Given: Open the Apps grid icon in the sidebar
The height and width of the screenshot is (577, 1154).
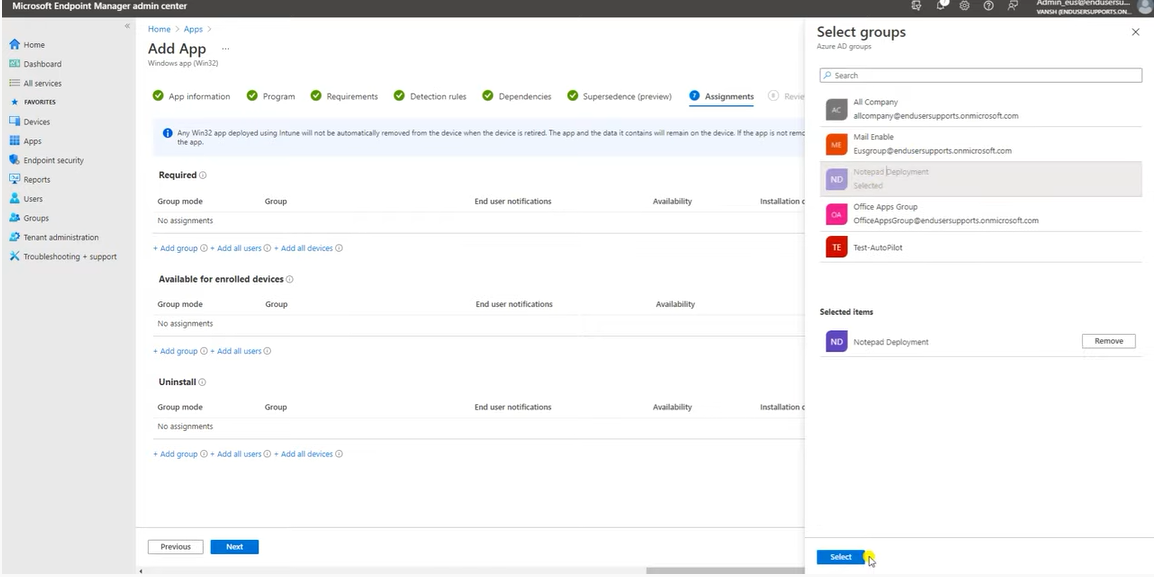Looking at the screenshot, I should (x=15, y=141).
